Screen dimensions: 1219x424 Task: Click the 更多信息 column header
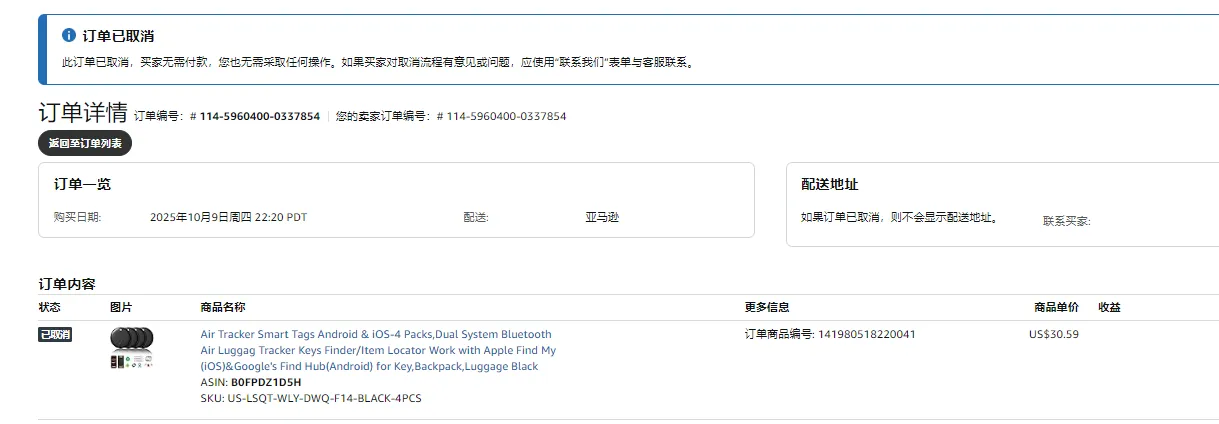coord(767,307)
